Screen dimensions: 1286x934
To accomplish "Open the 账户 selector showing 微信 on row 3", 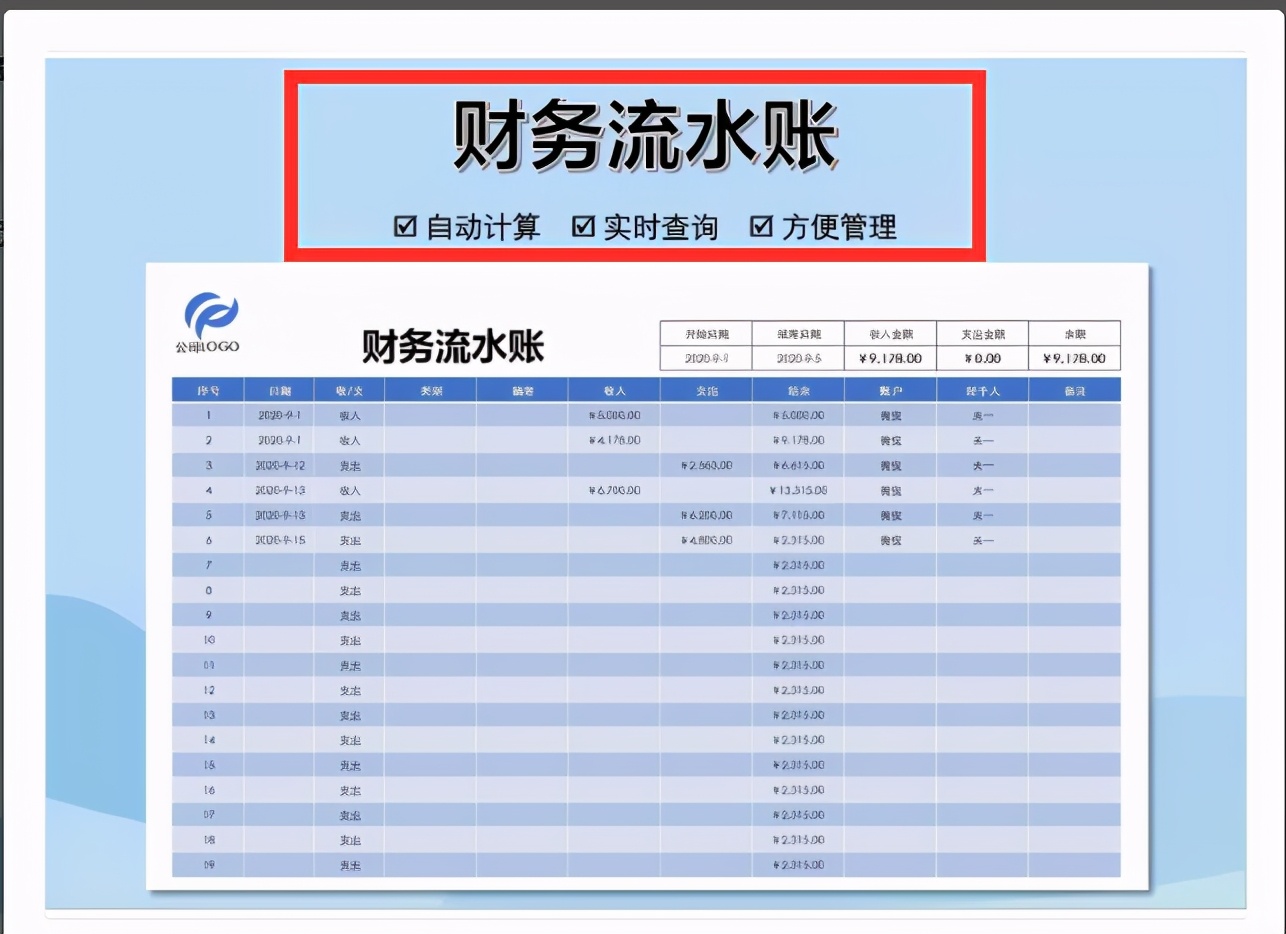I will click(x=891, y=465).
